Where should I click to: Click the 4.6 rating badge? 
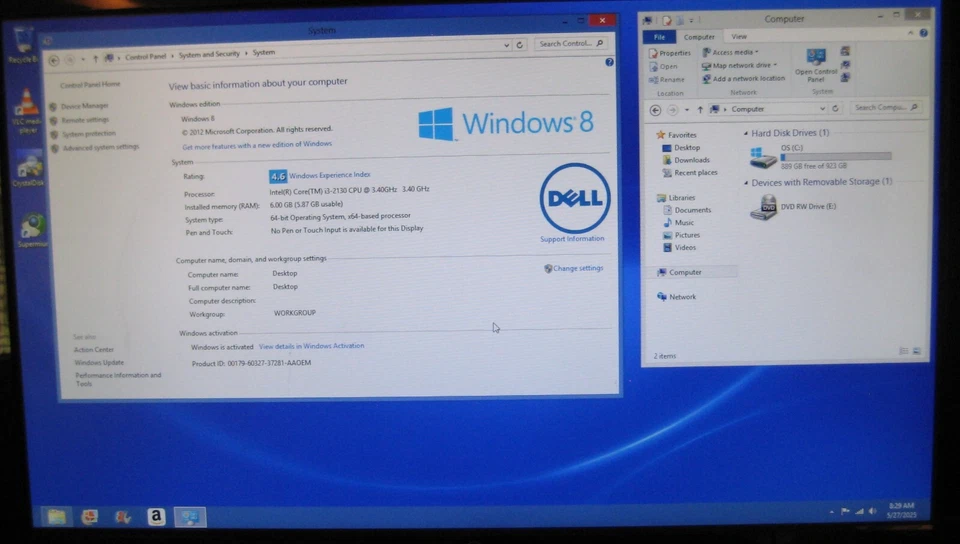[x=277, y=176]
